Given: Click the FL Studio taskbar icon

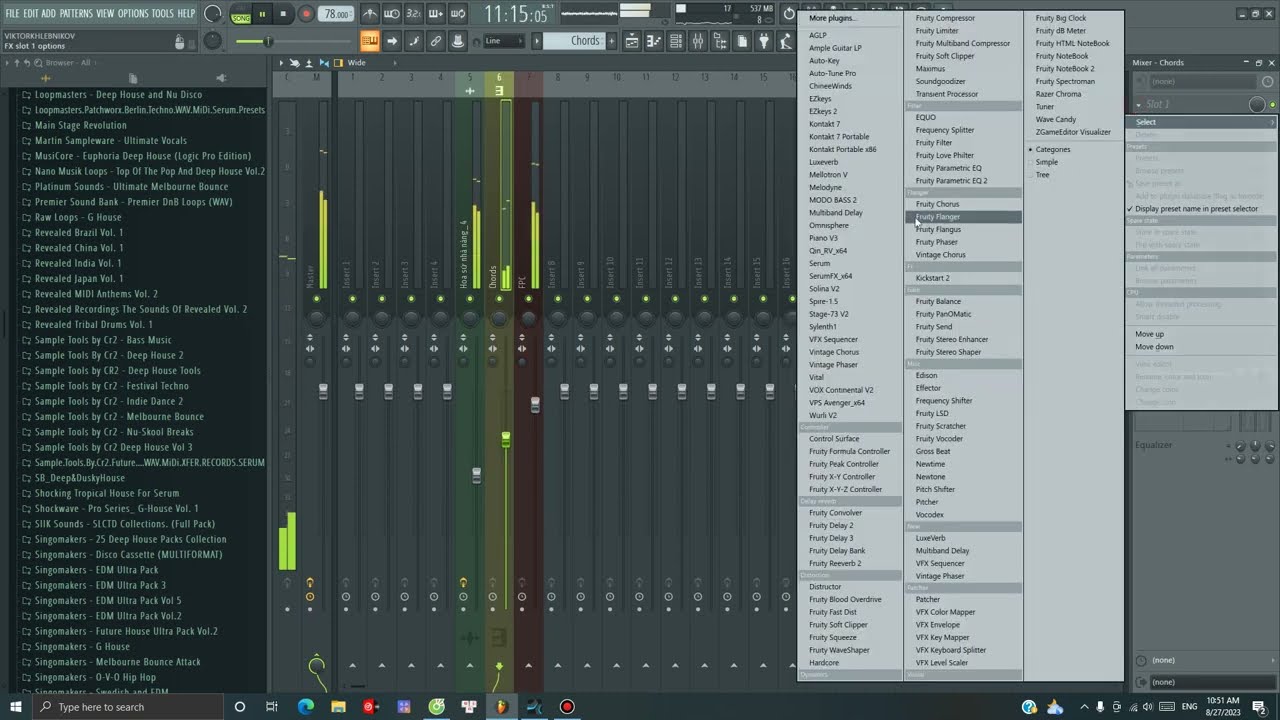Looking at the screenshot, I should [x=501, y=707].
